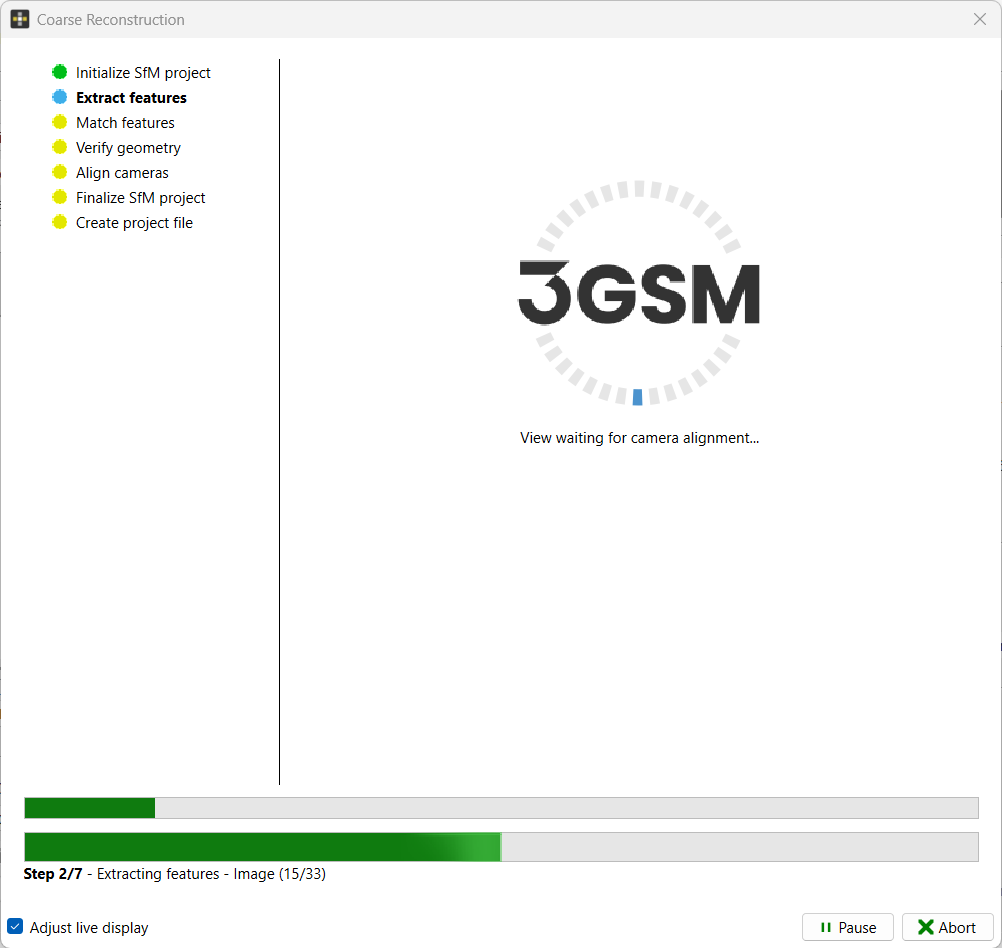Viewport: 1002px width, 948px height.
Task: Close the Coarse Reconstruction window
Action: [x=980, y=19]
